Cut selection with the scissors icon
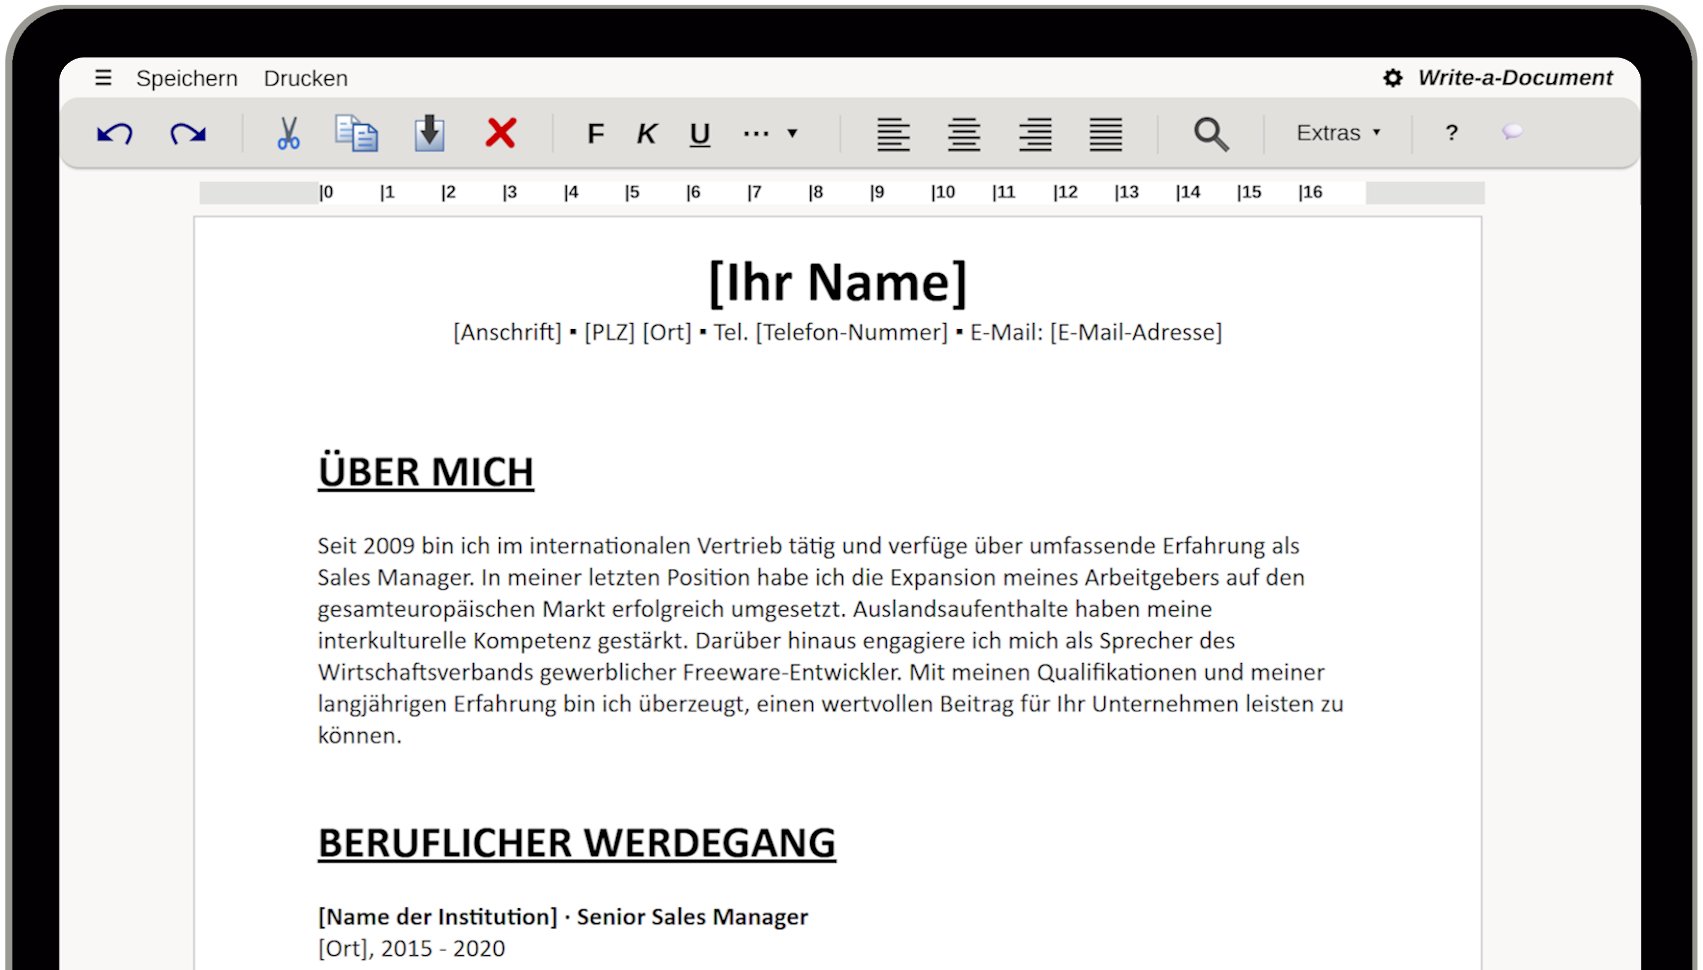1703x970 pixels. click(x=288, y=133)
